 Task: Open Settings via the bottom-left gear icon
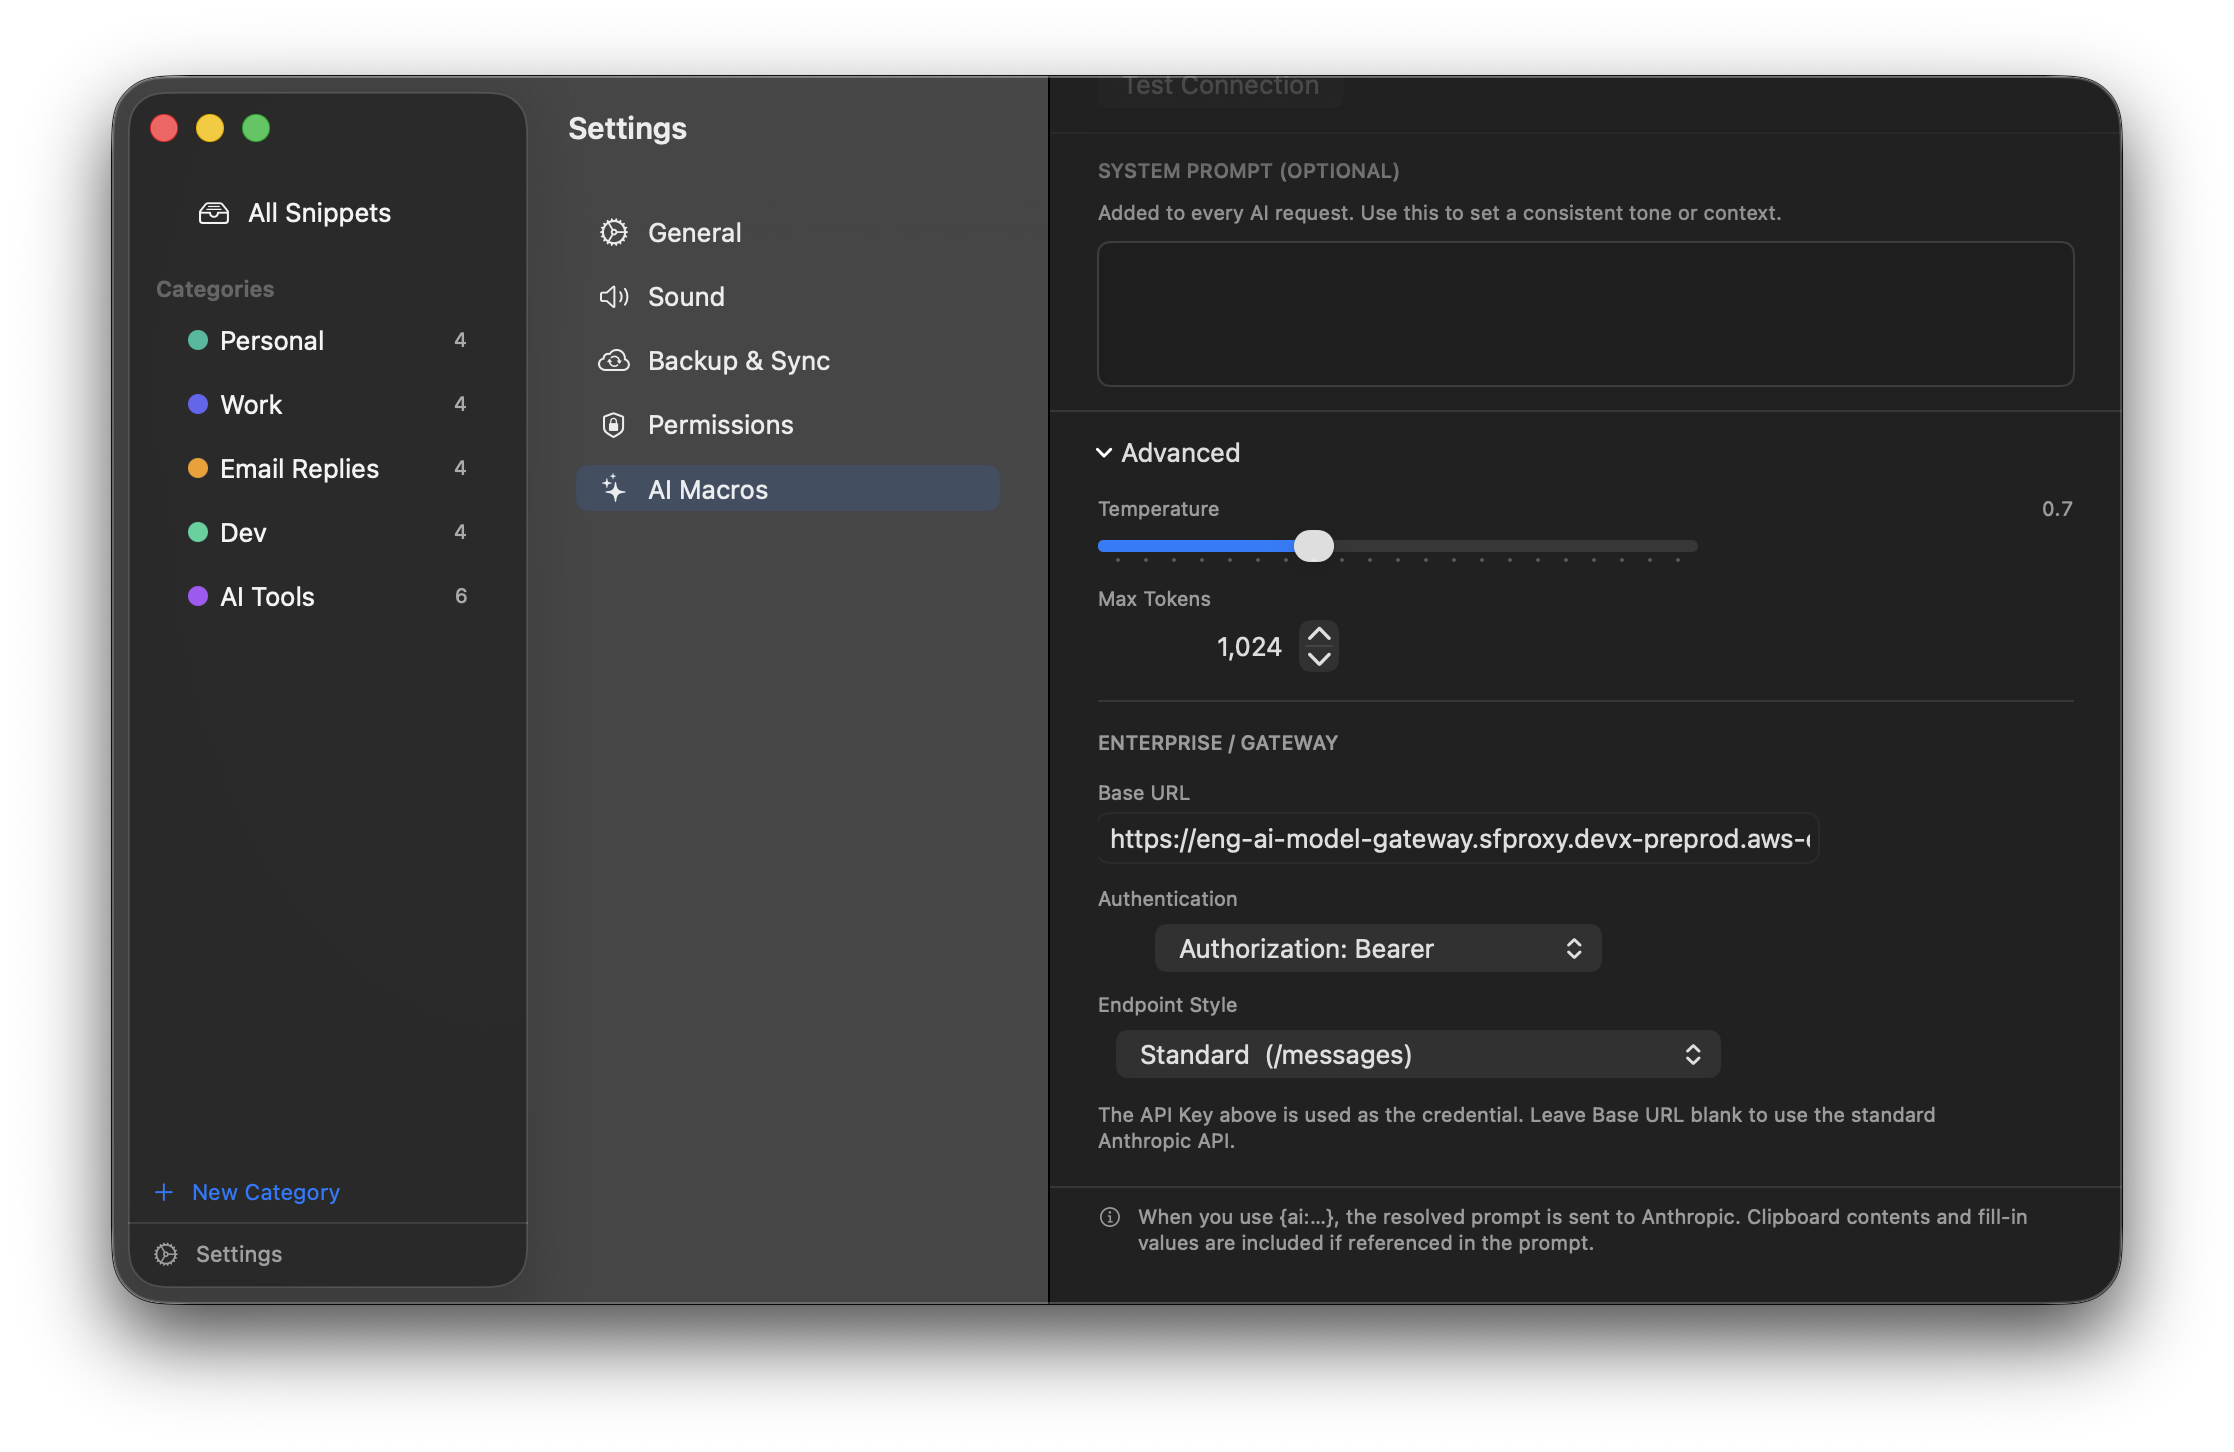(165, 1254)
